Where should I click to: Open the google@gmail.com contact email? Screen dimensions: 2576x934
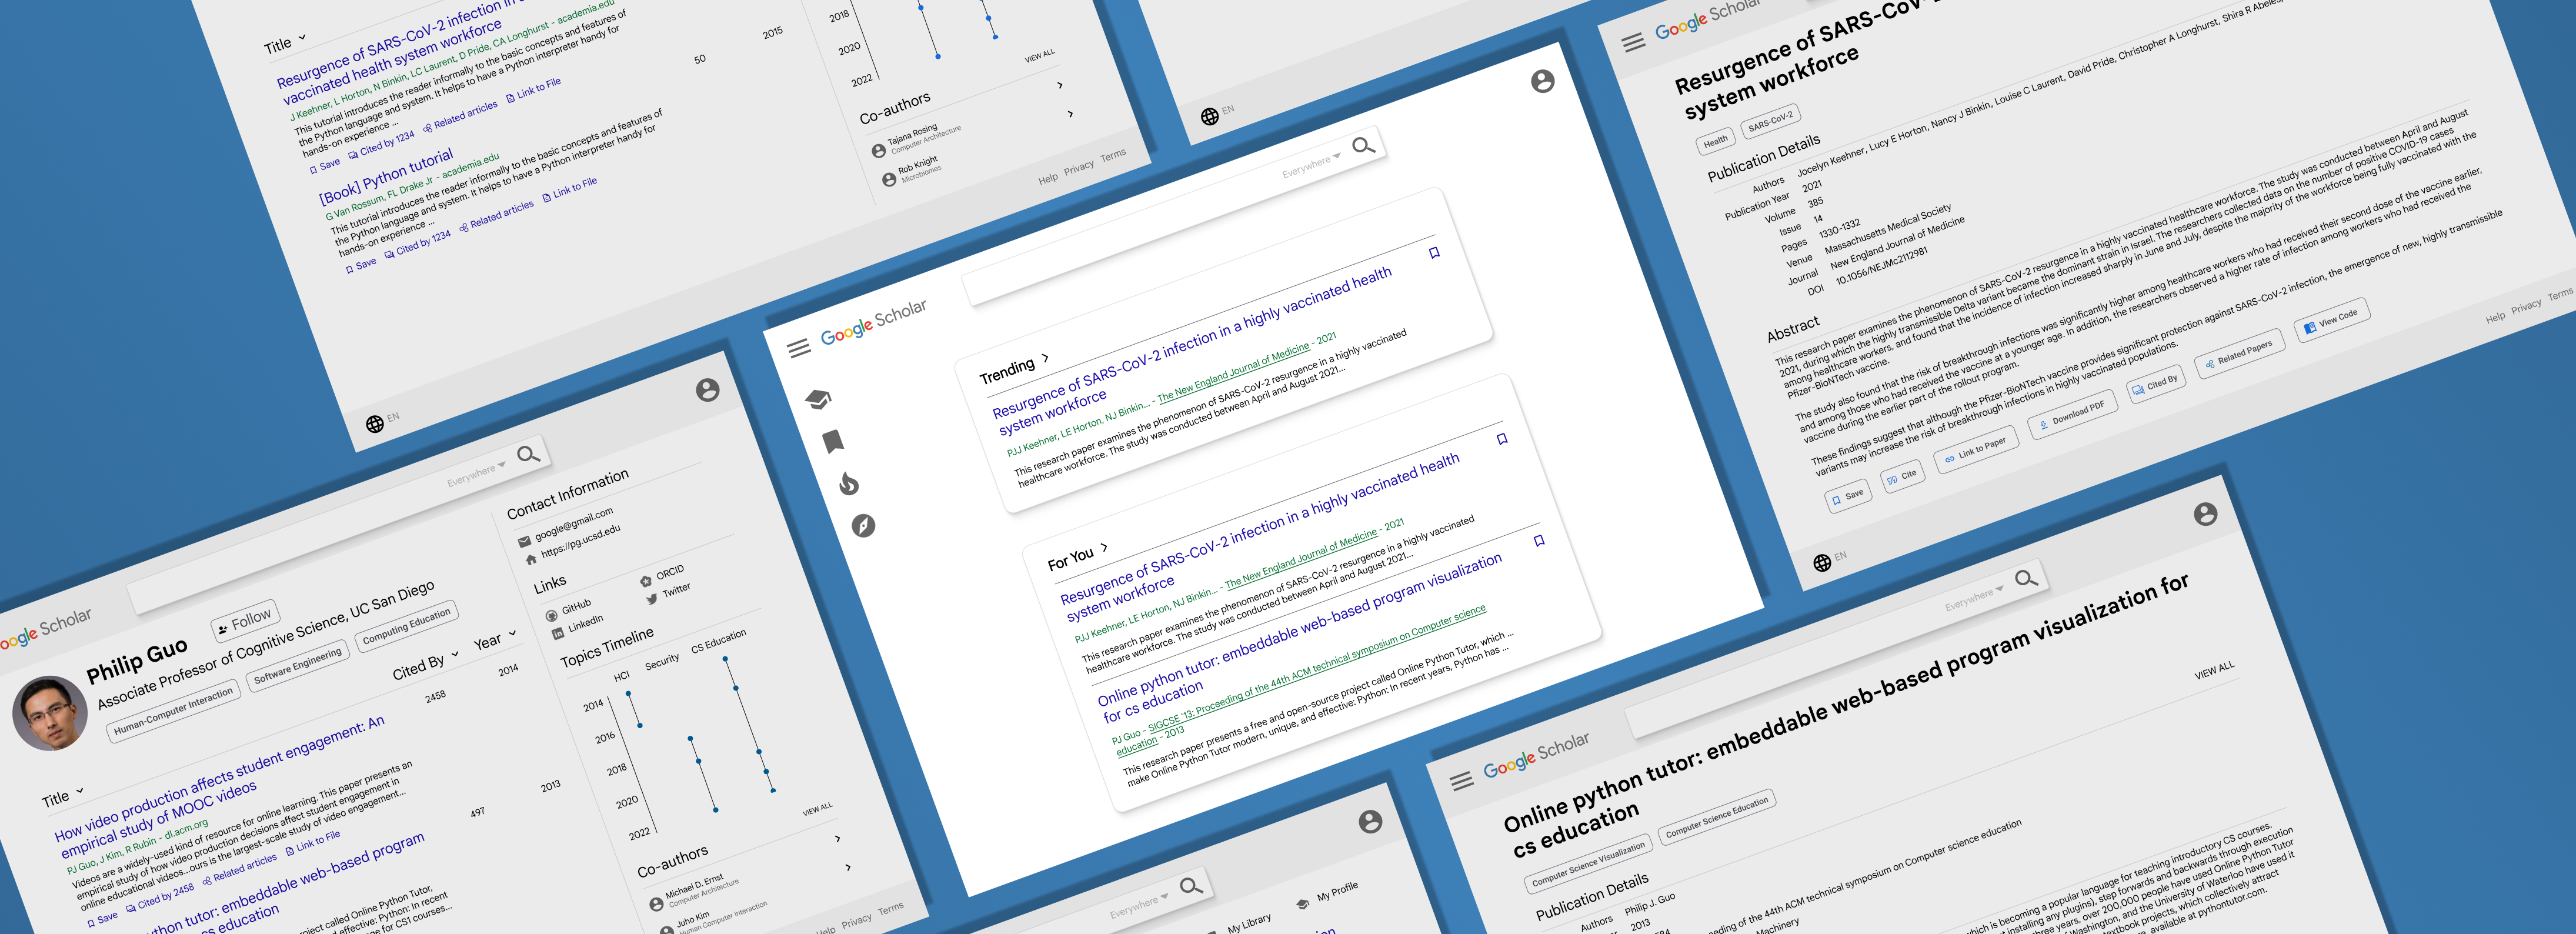point(573,524)
